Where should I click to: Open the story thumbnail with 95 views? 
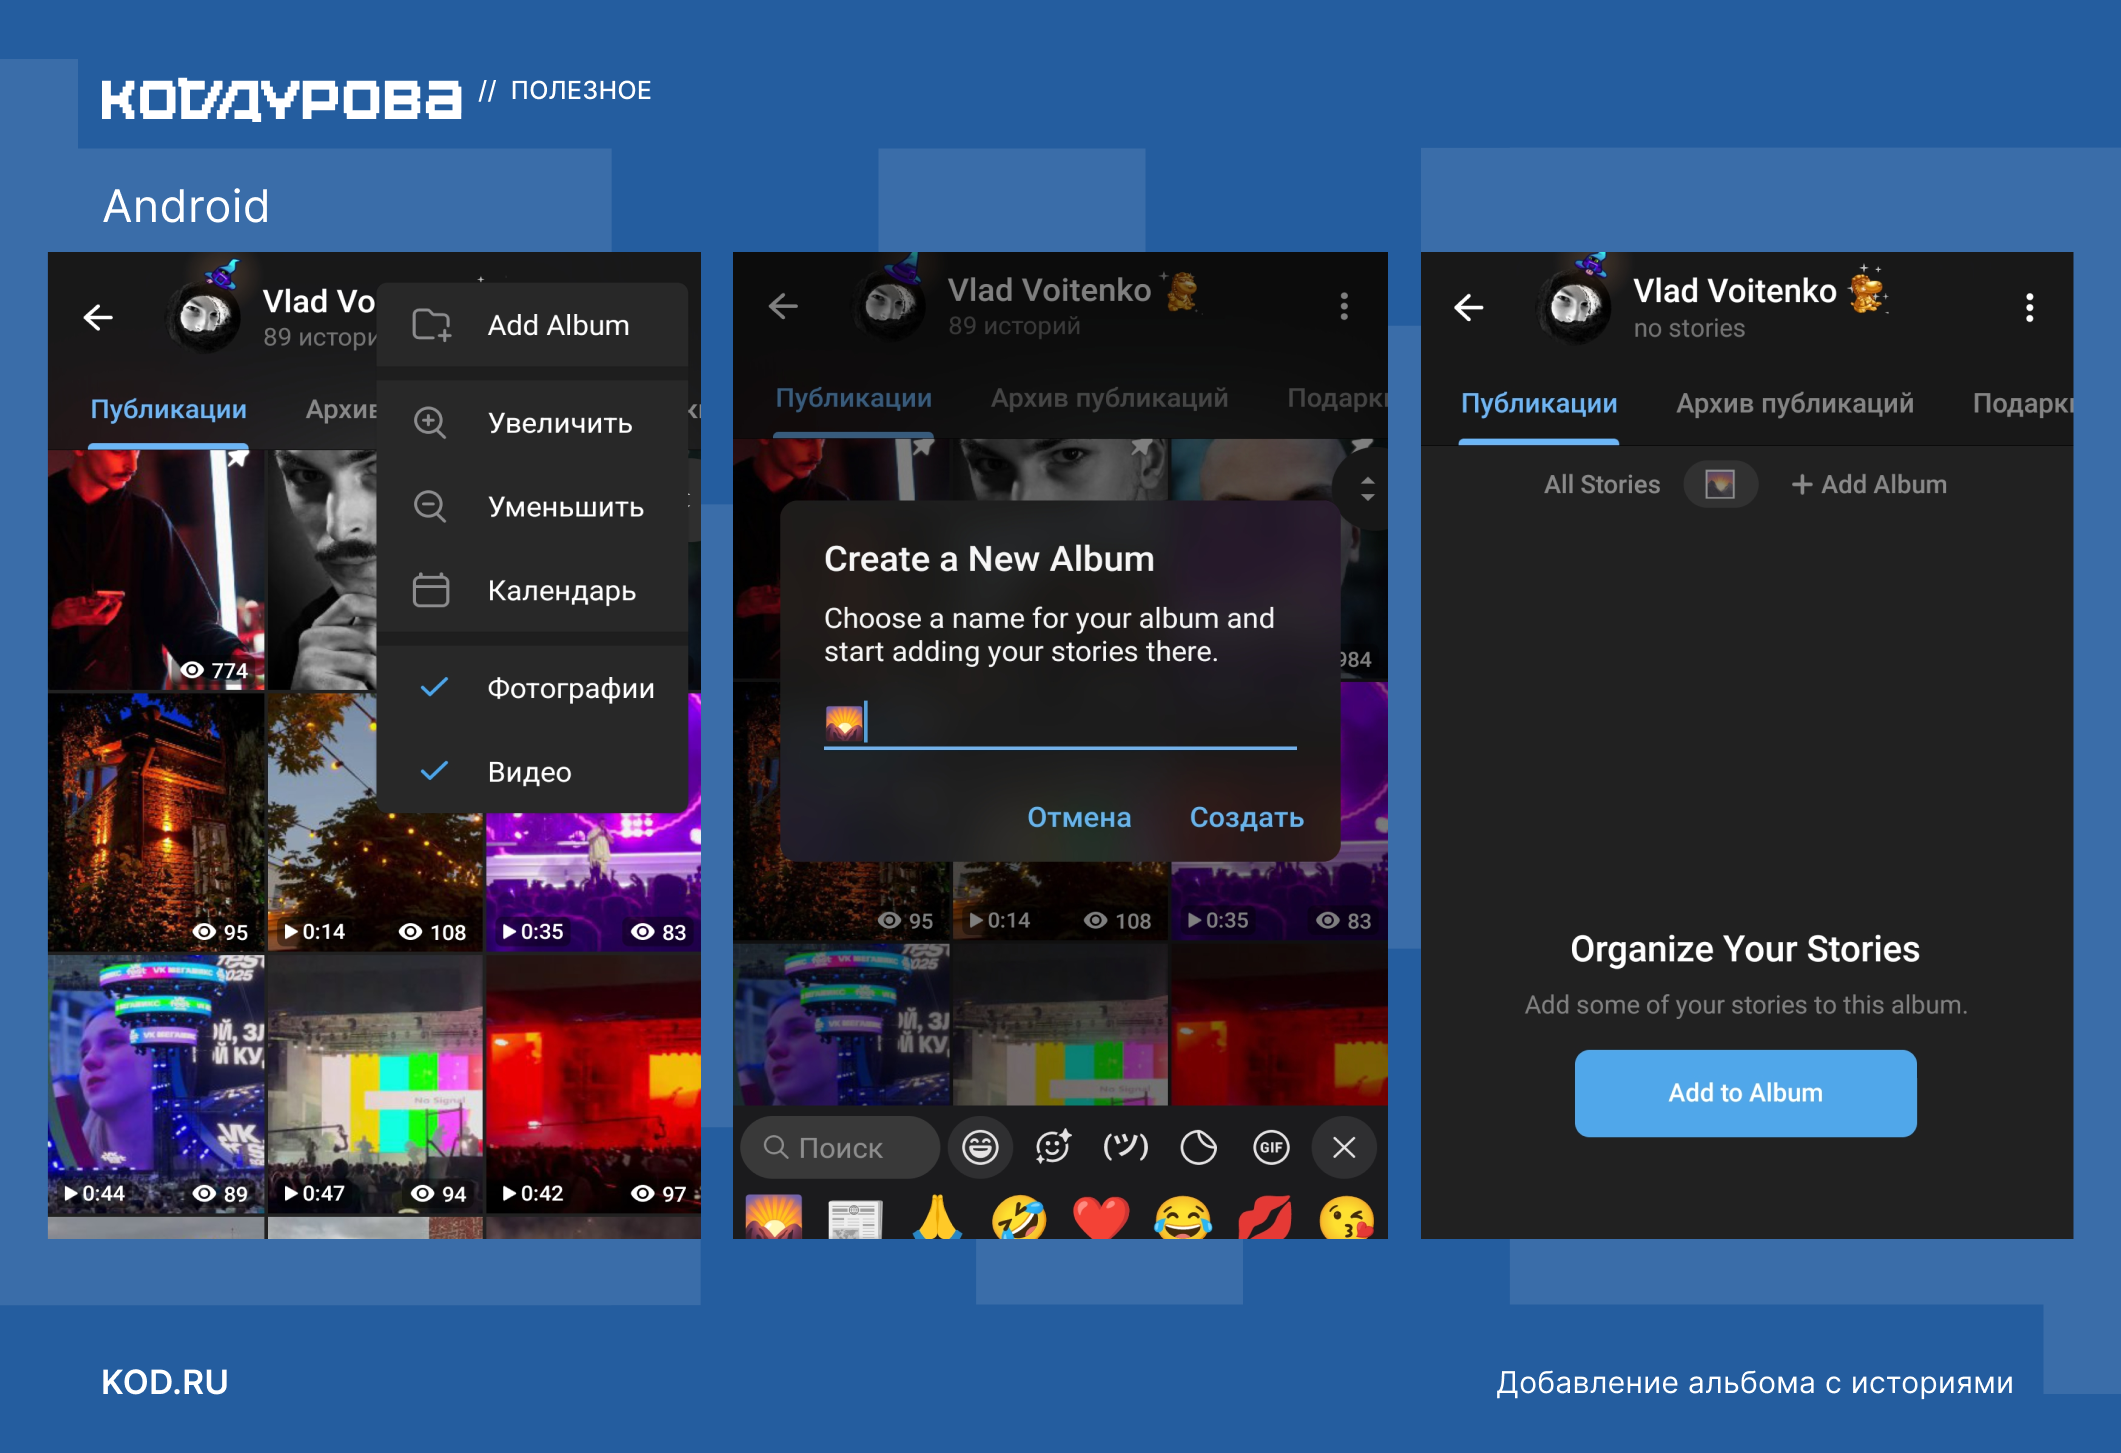tap(156, 822)
